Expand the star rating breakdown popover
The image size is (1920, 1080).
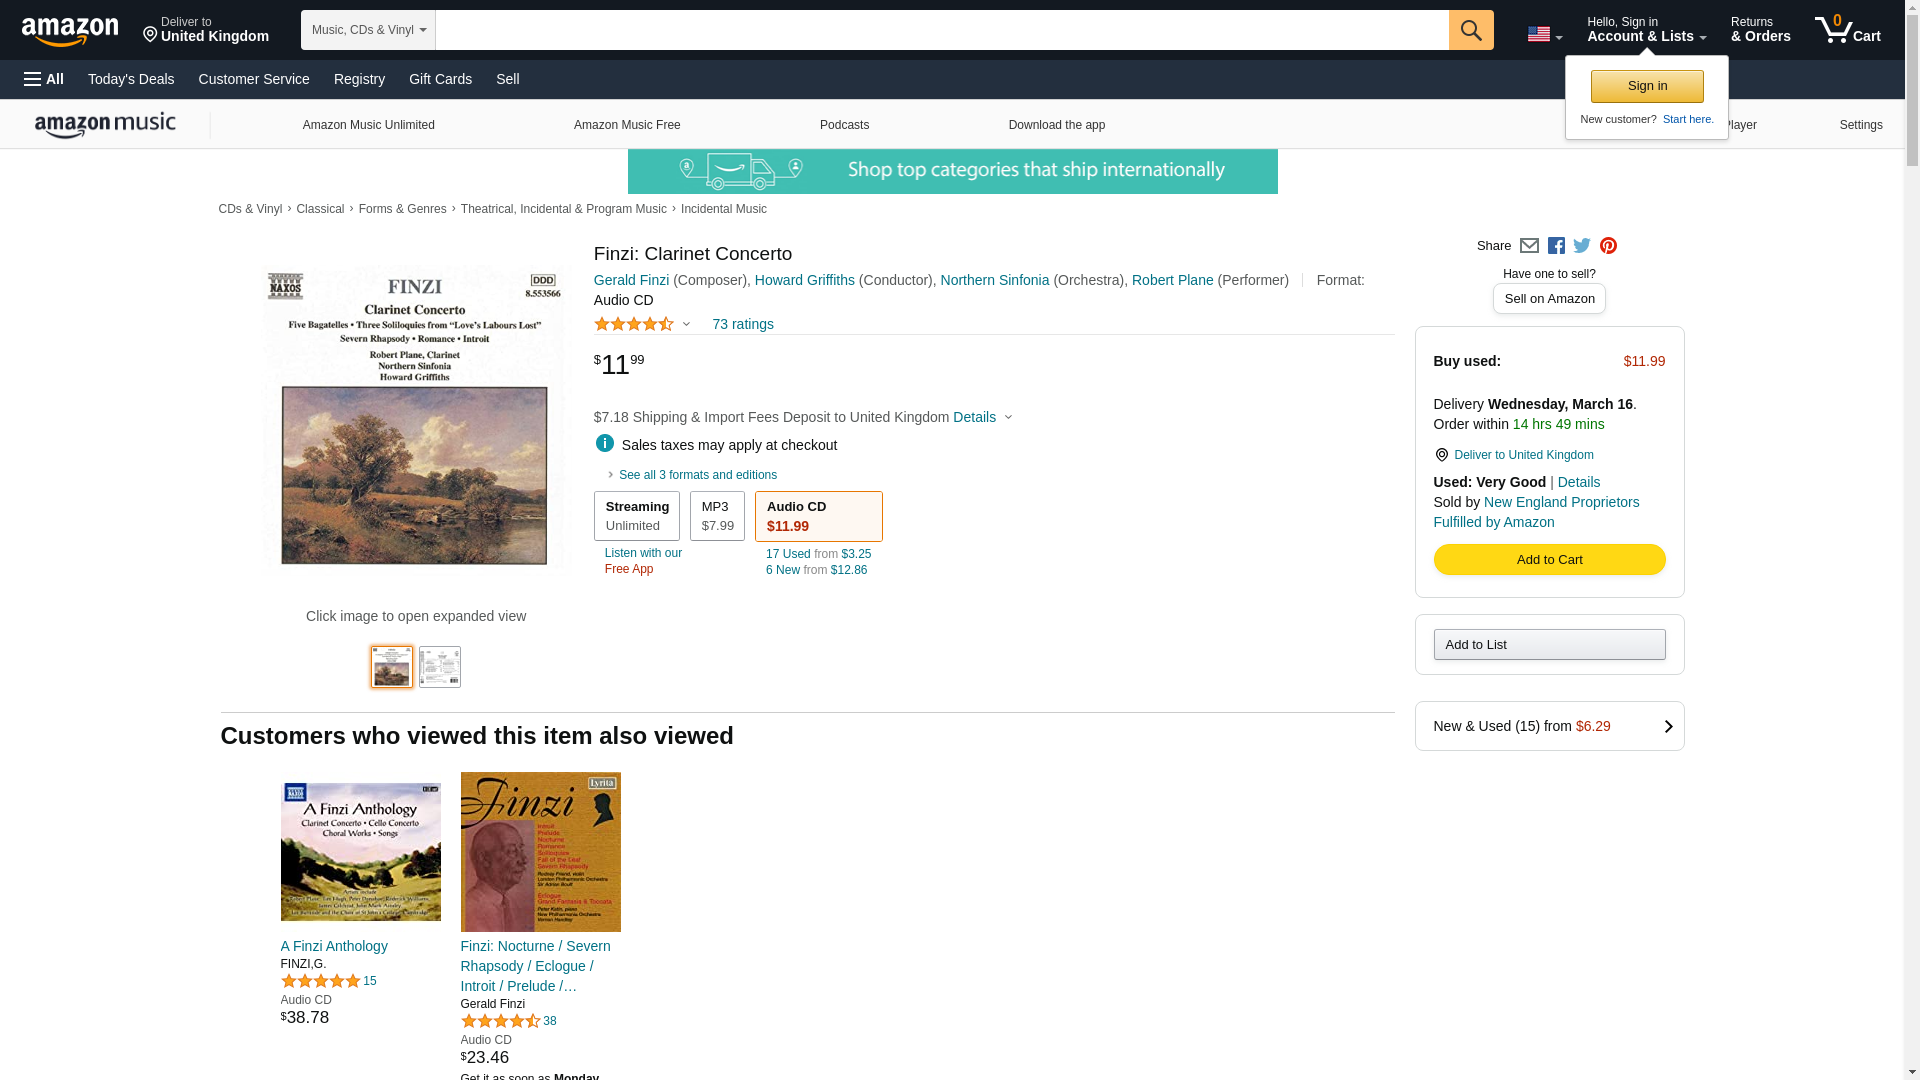642,324
